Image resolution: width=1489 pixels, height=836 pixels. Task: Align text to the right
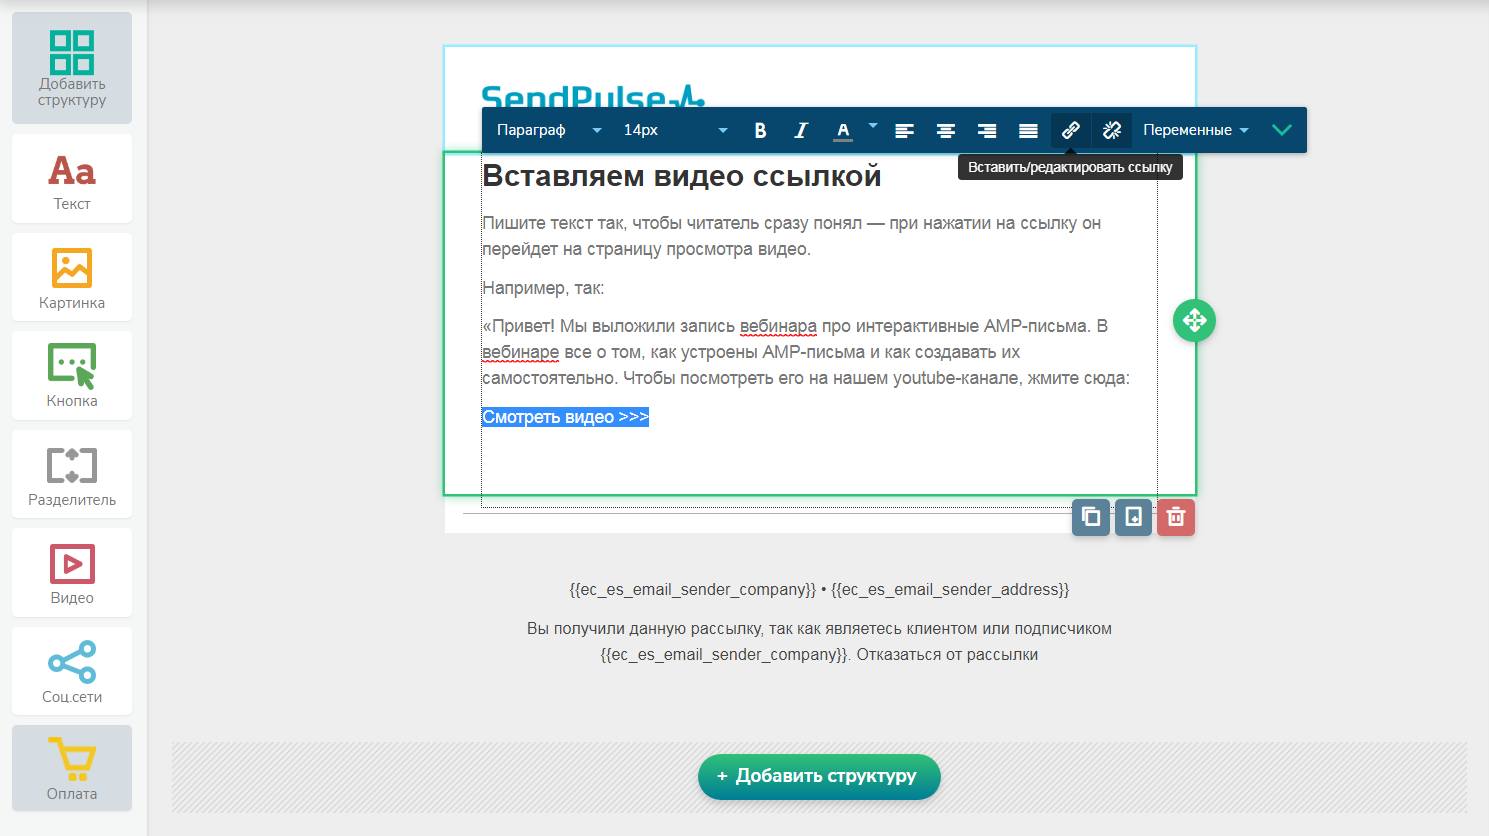[x=987, y=130]
